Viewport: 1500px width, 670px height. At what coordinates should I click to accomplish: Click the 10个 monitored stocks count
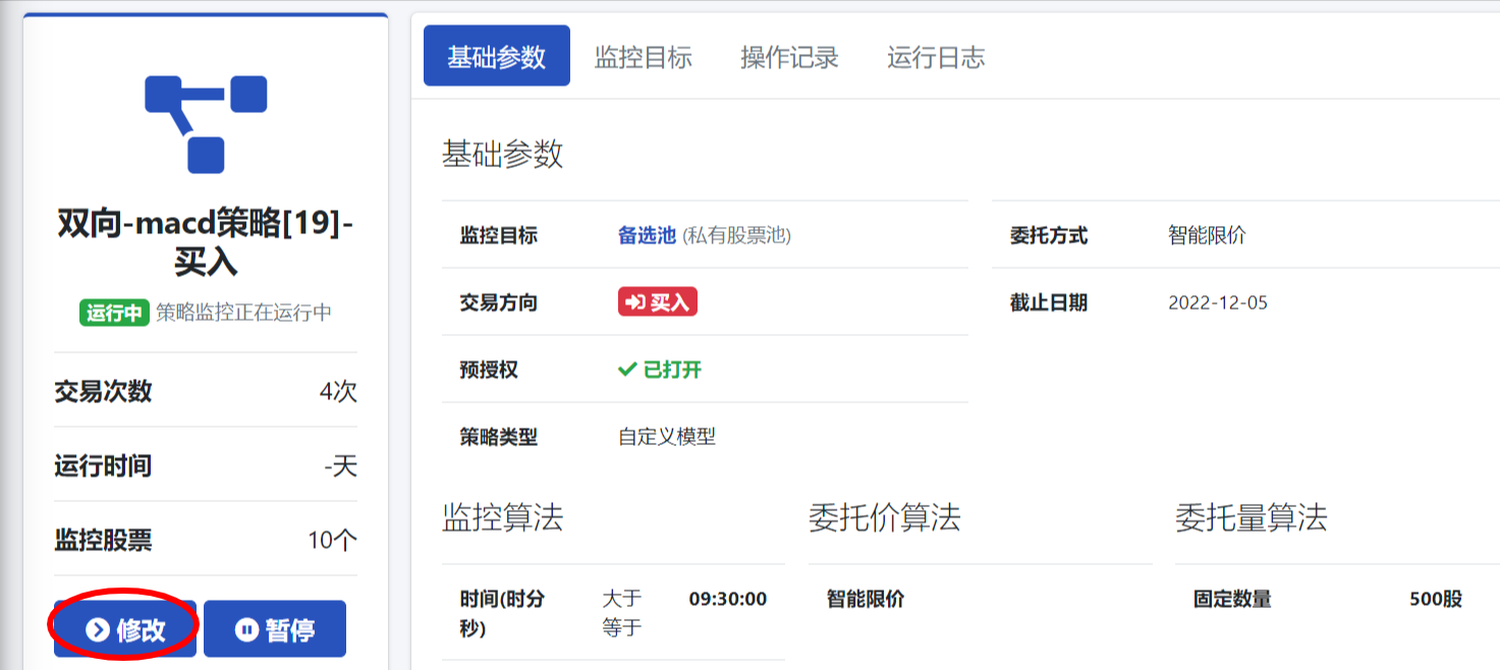(332, 541)
